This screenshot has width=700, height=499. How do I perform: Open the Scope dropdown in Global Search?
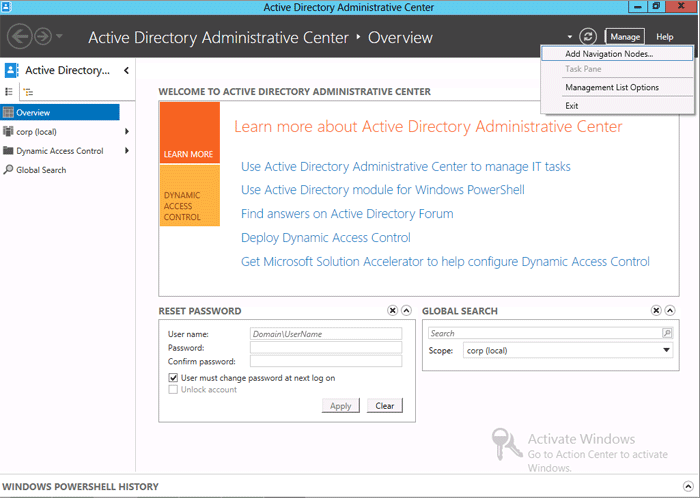click(667, 351)
